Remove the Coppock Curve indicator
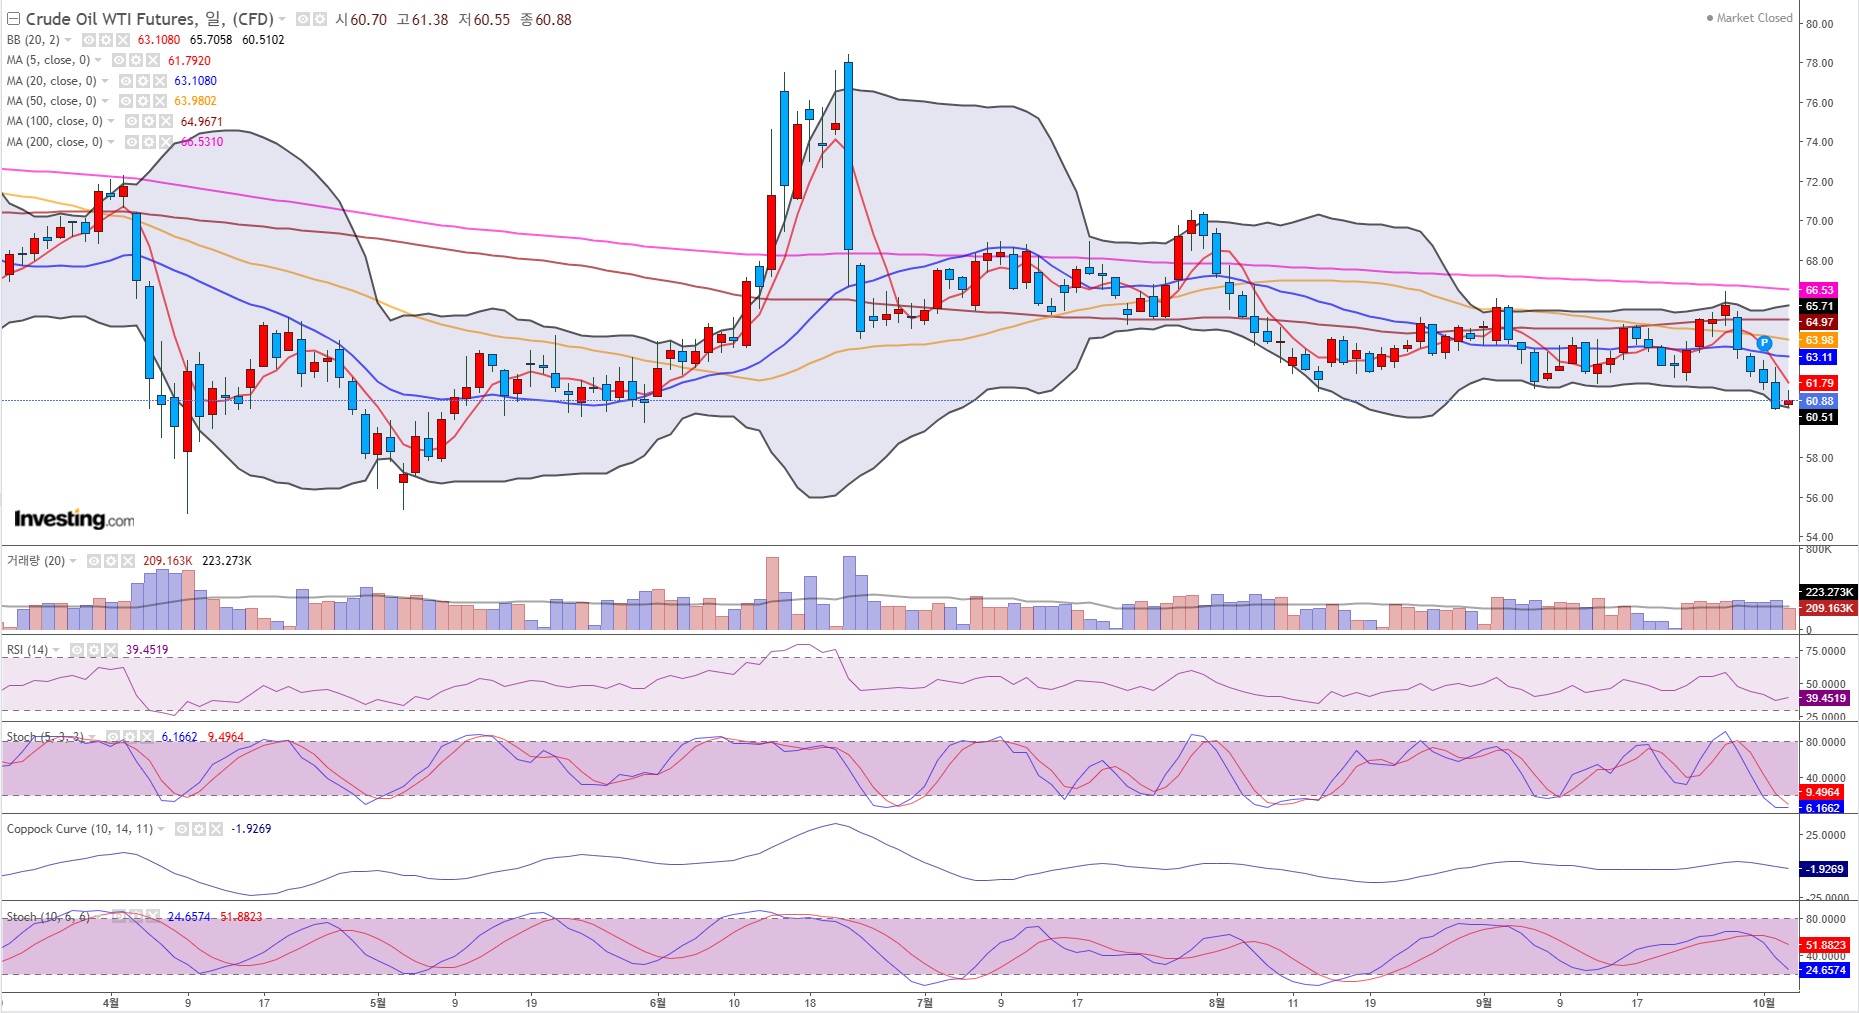Viewport: 1859px width, 1013px height. point(215,829)
